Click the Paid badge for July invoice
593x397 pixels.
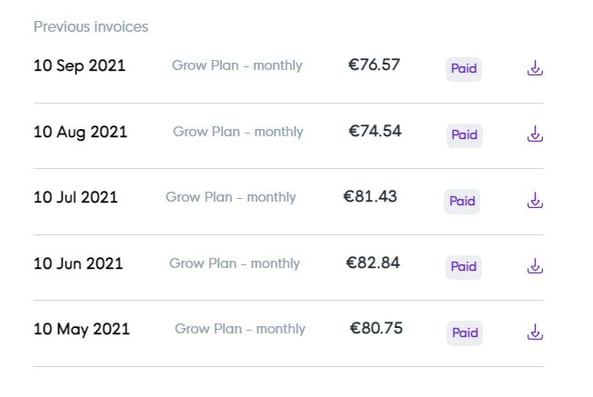[x=462, y=201]
